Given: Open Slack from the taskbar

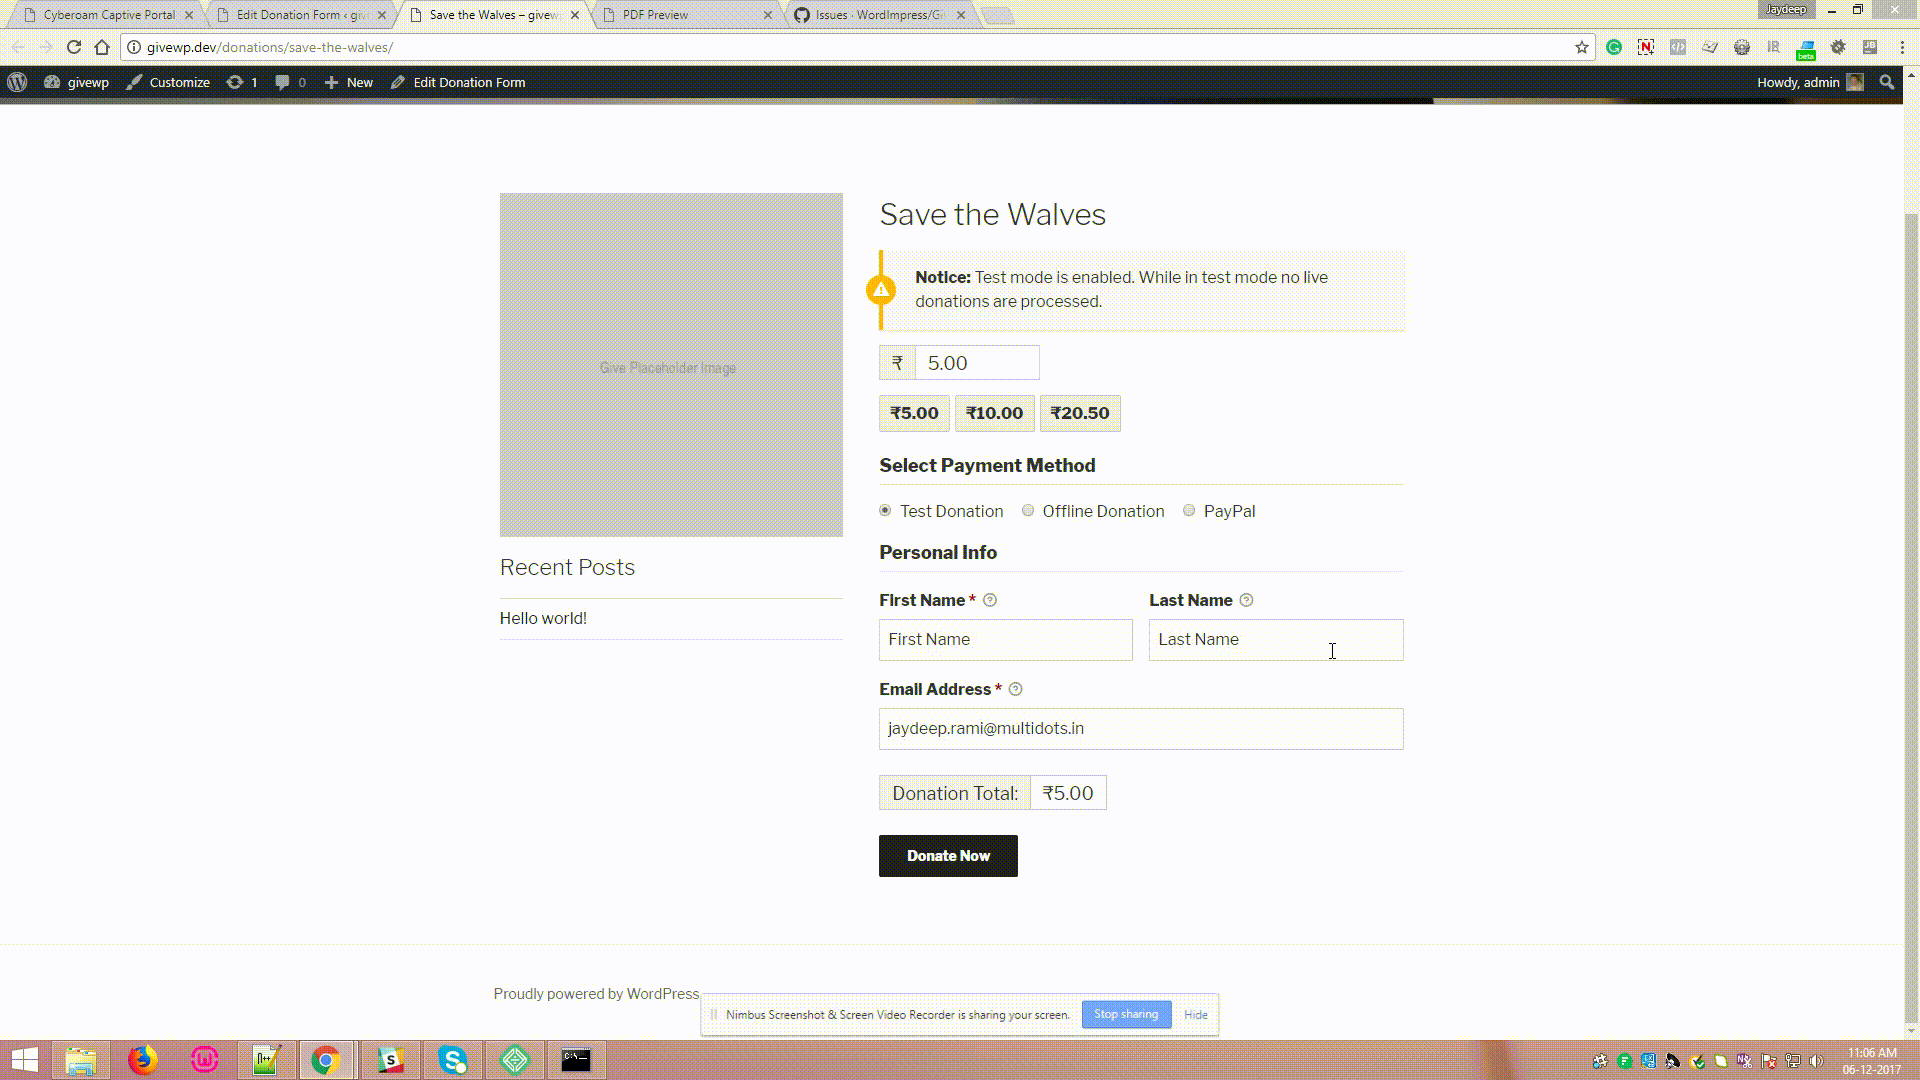Looking at the screenshot, I should 390,1060.
